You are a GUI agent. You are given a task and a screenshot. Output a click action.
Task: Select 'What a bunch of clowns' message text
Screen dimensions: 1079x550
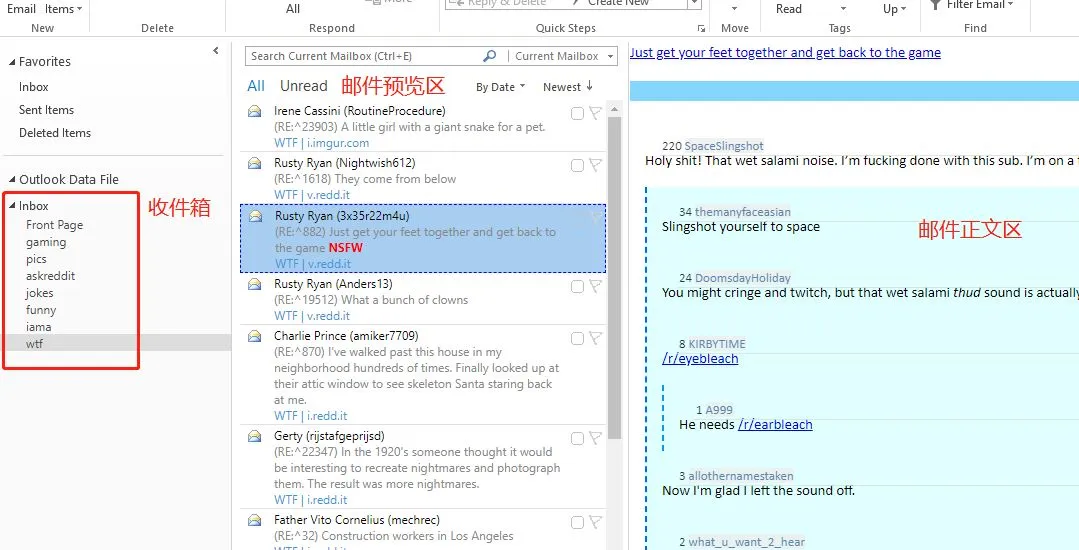[x=405, y=300]
